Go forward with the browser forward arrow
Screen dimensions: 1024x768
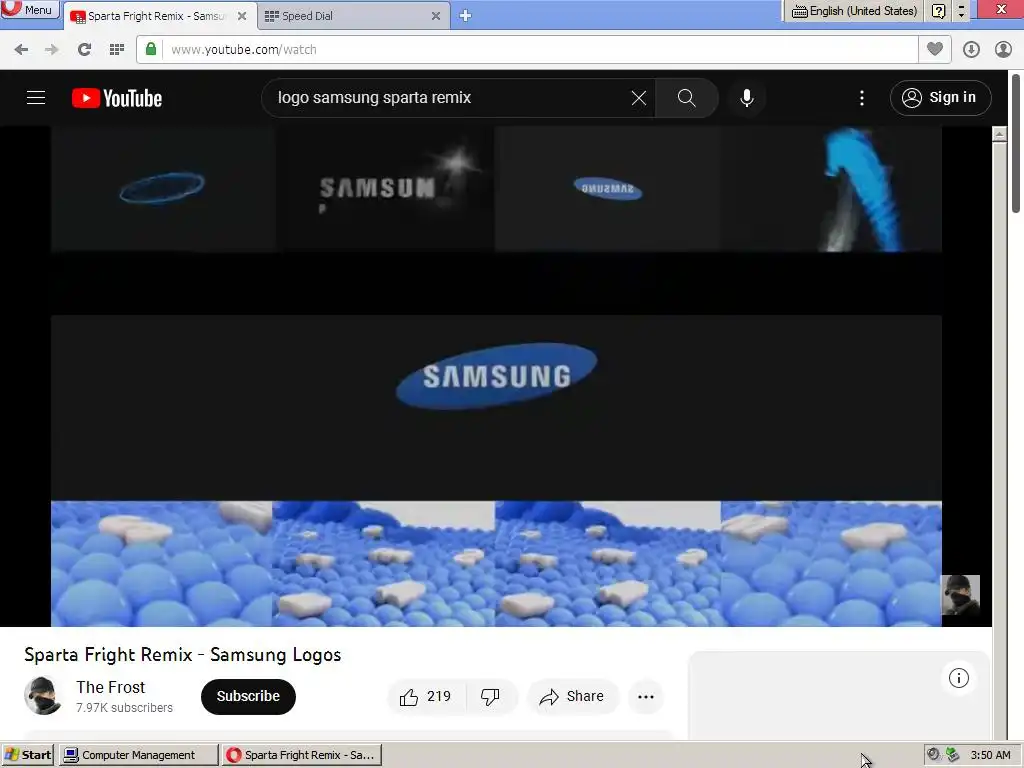pos(52,50)
